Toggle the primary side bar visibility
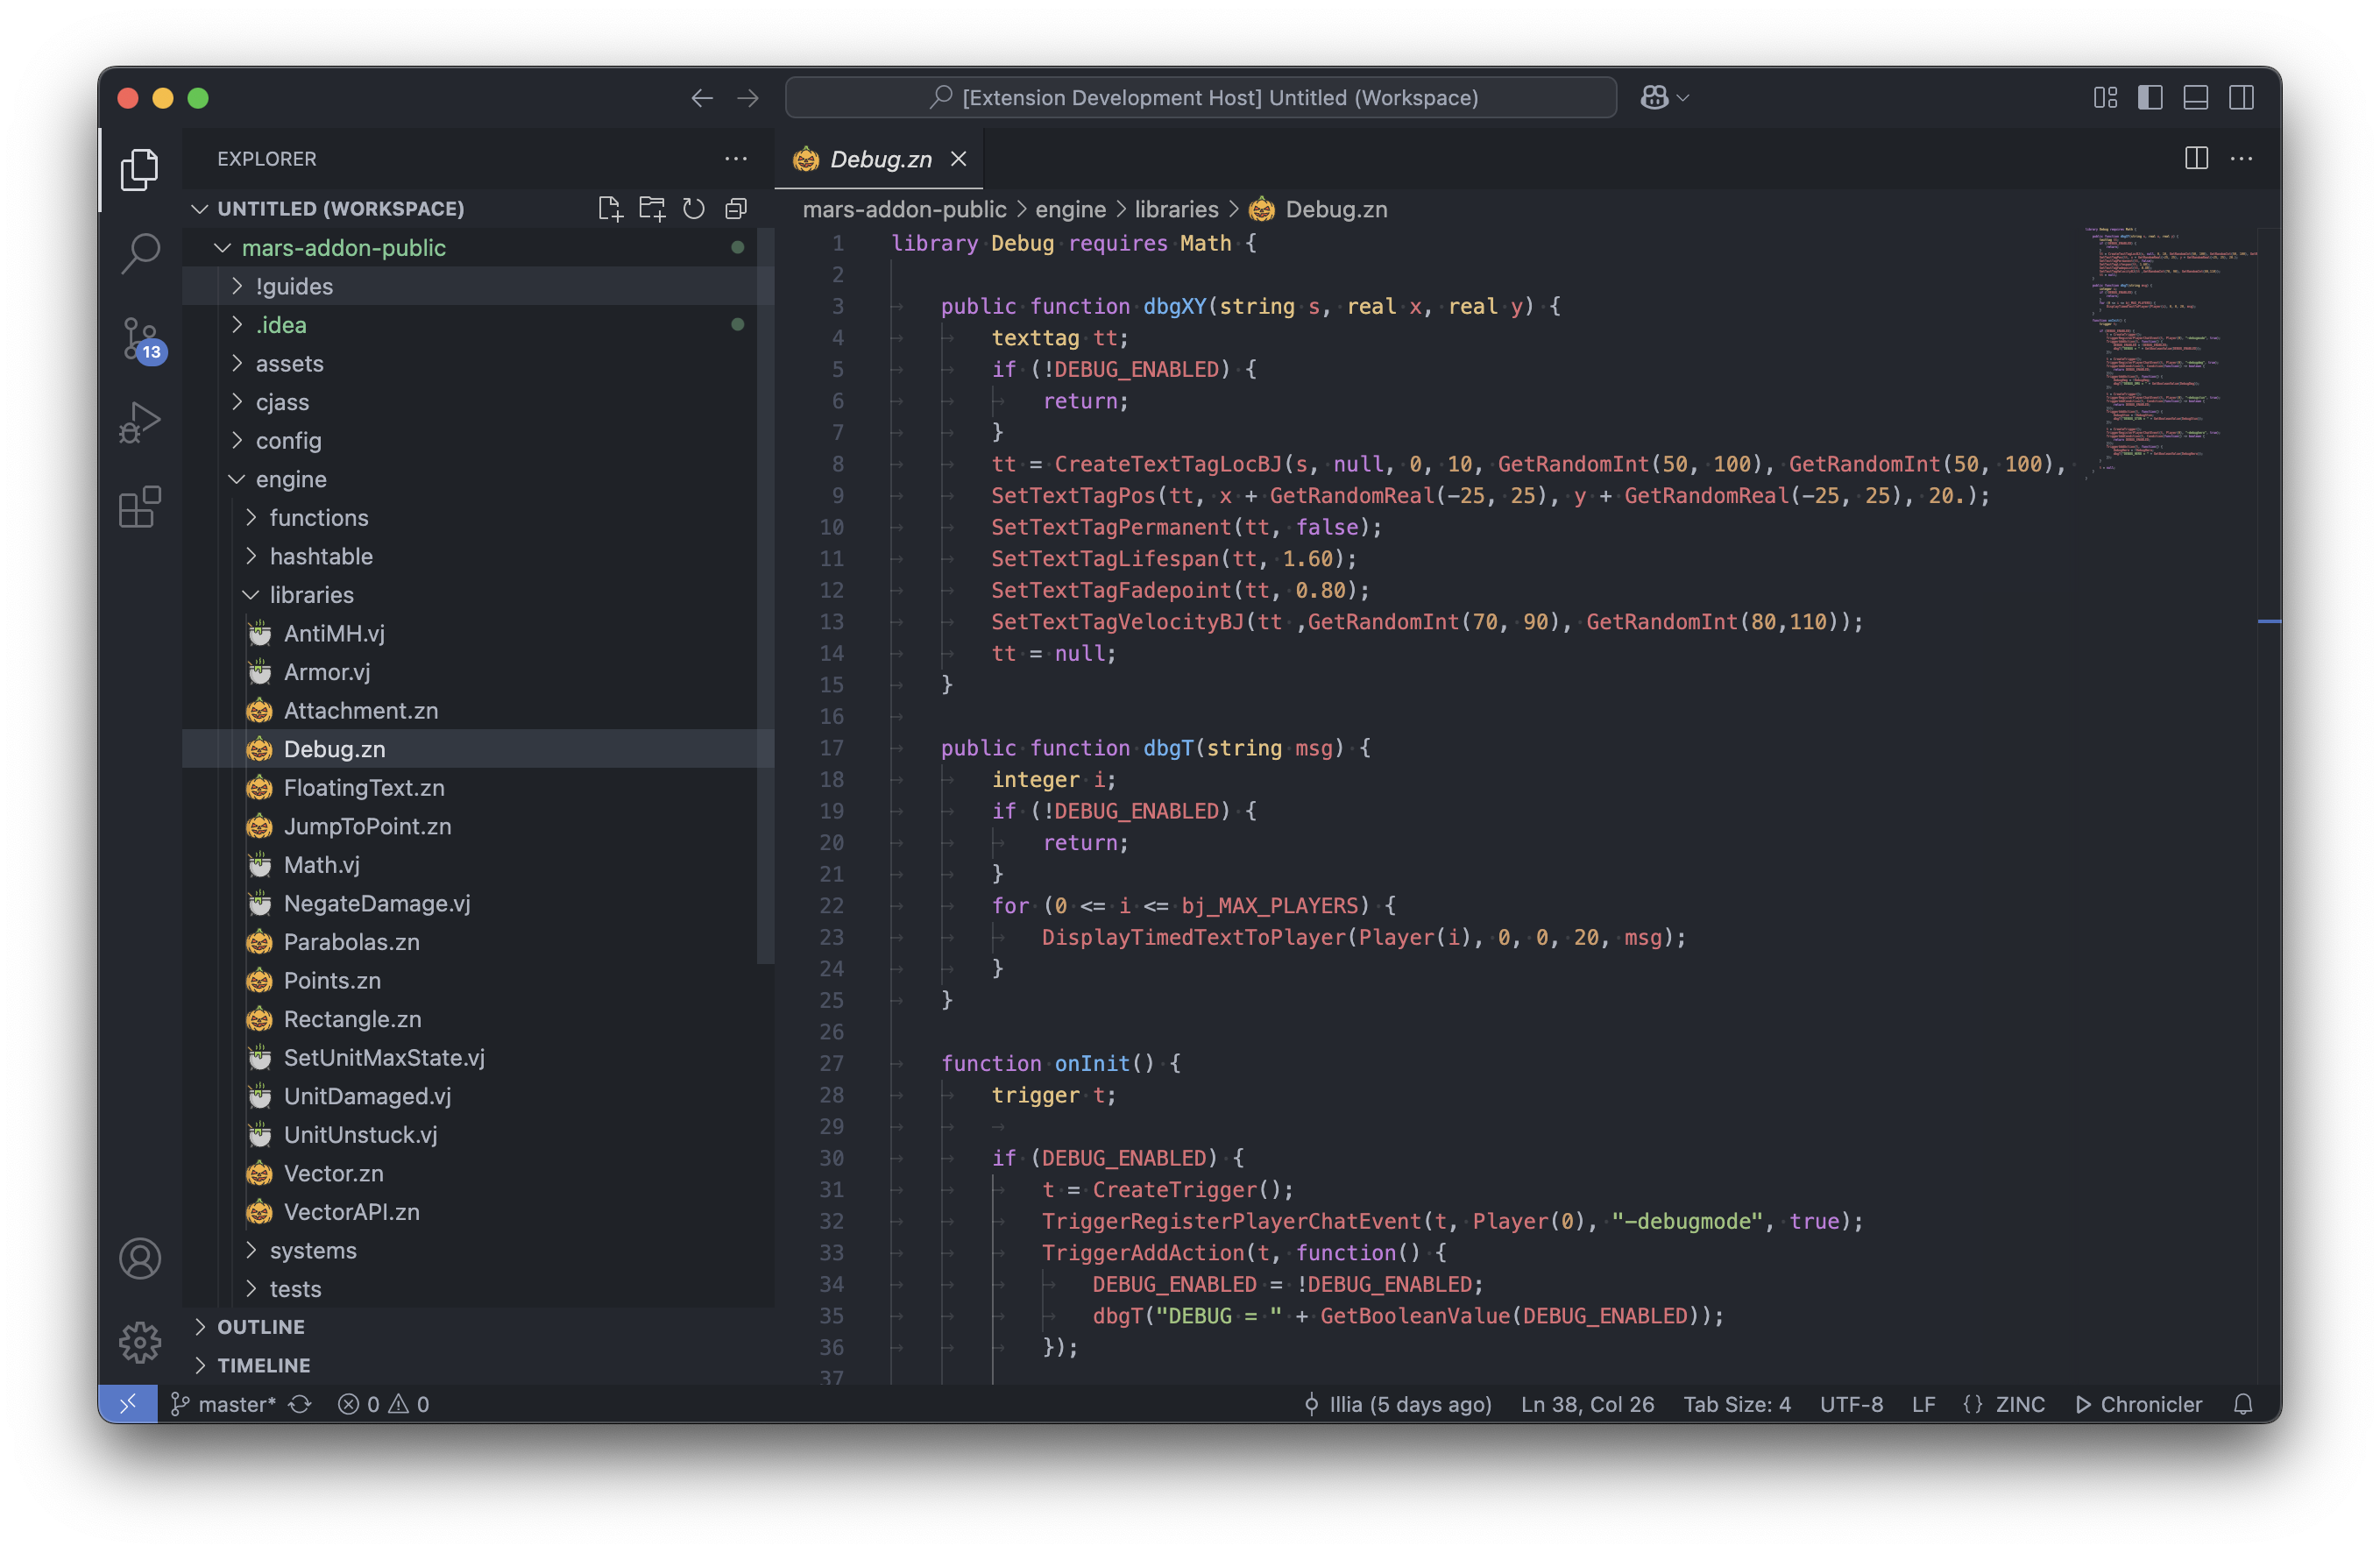This screenshot has width=2380, height=1553. 2150,97
